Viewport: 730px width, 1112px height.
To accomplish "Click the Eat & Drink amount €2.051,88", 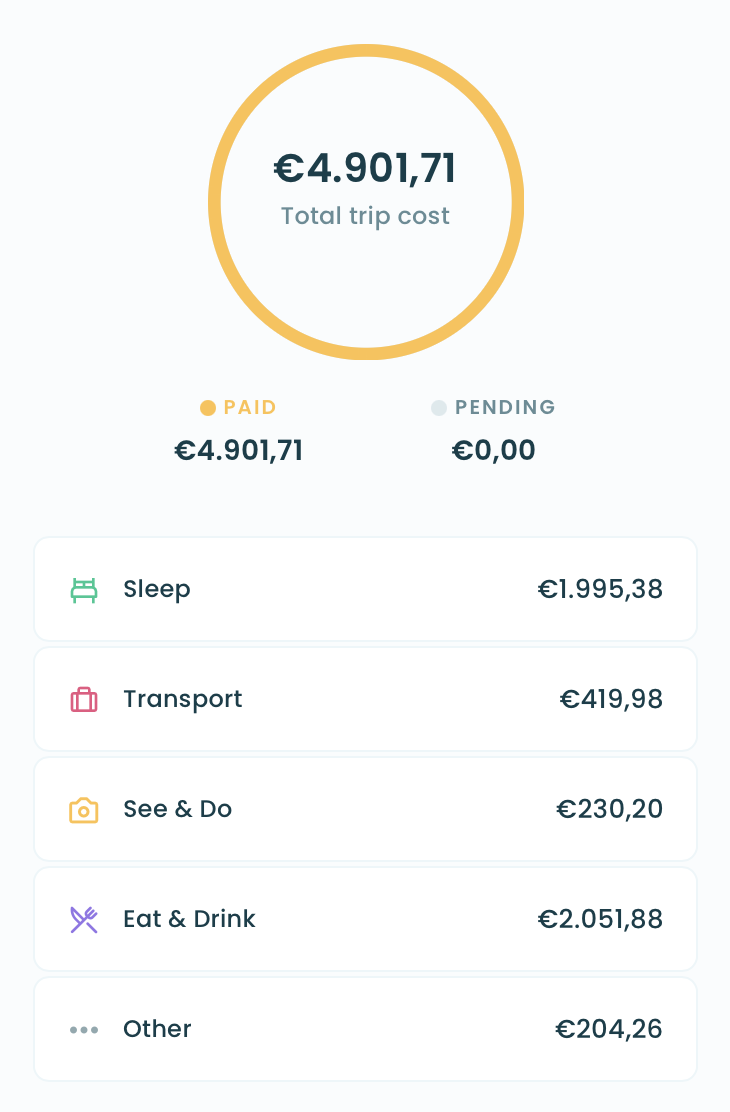I will coord(600,920).
